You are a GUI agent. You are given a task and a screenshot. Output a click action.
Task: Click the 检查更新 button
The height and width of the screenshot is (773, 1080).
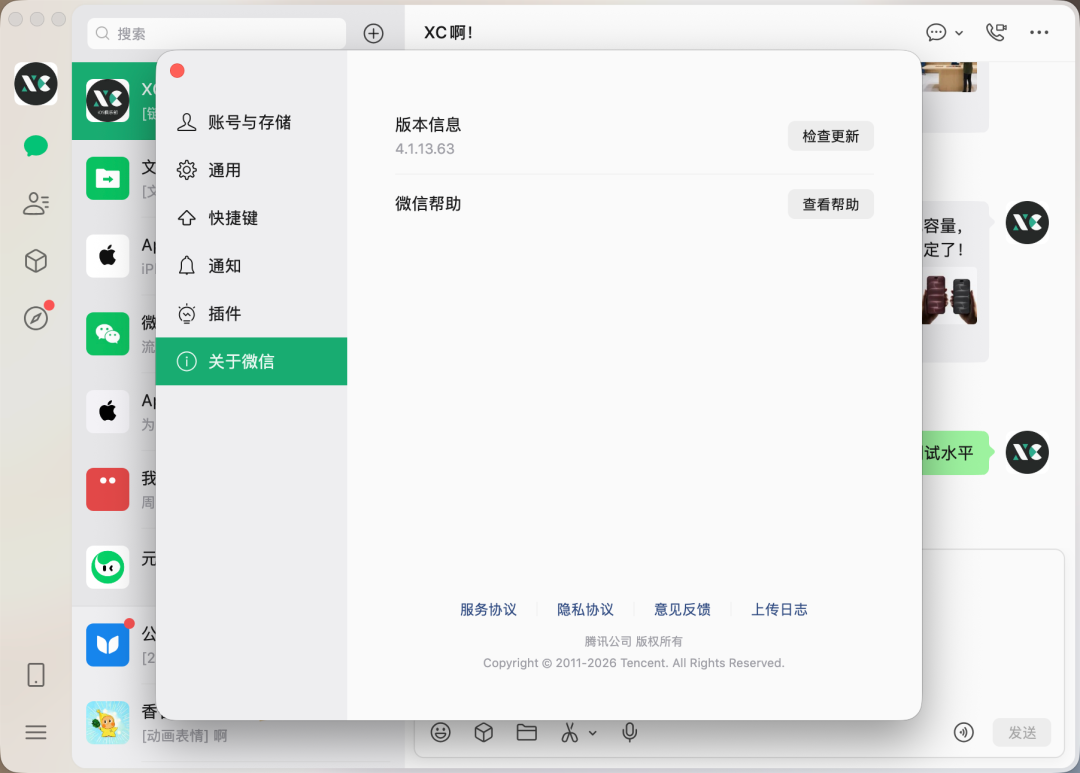point(831,136)
